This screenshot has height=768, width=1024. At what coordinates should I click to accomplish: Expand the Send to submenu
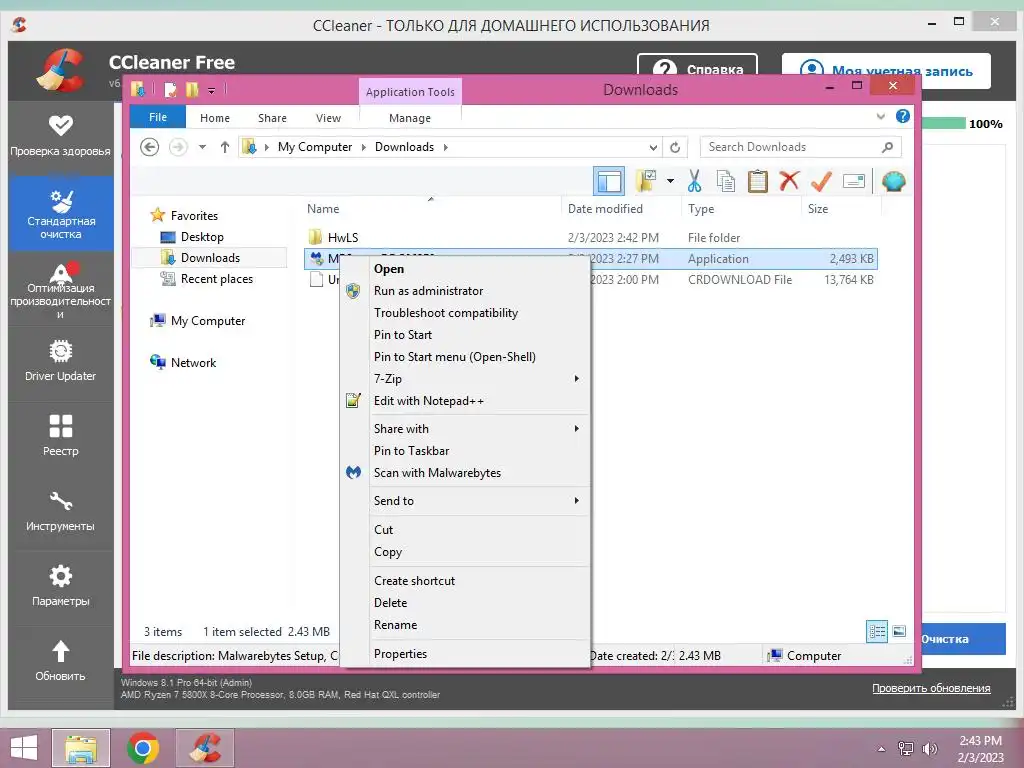tap(465, 501)
